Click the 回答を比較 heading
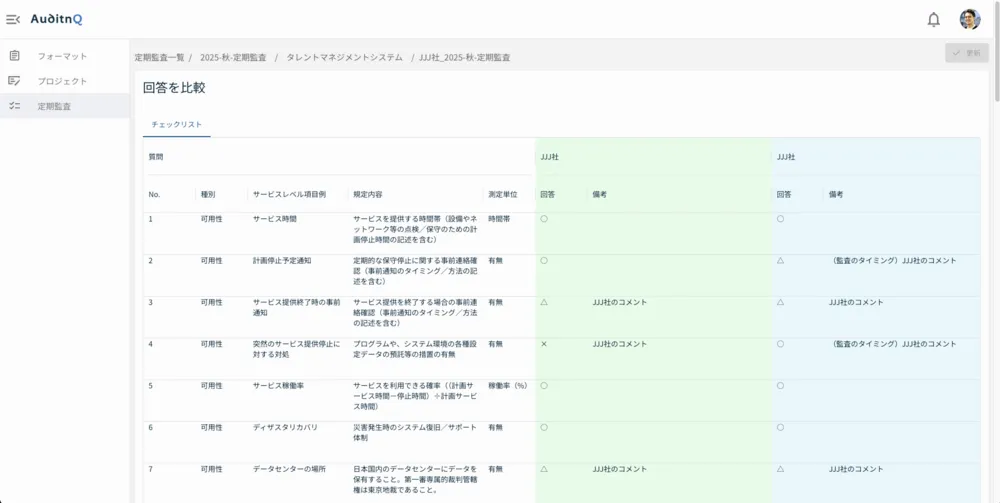Image resolution: width=1000 pixels, height=503 pixels. [174, 88]
